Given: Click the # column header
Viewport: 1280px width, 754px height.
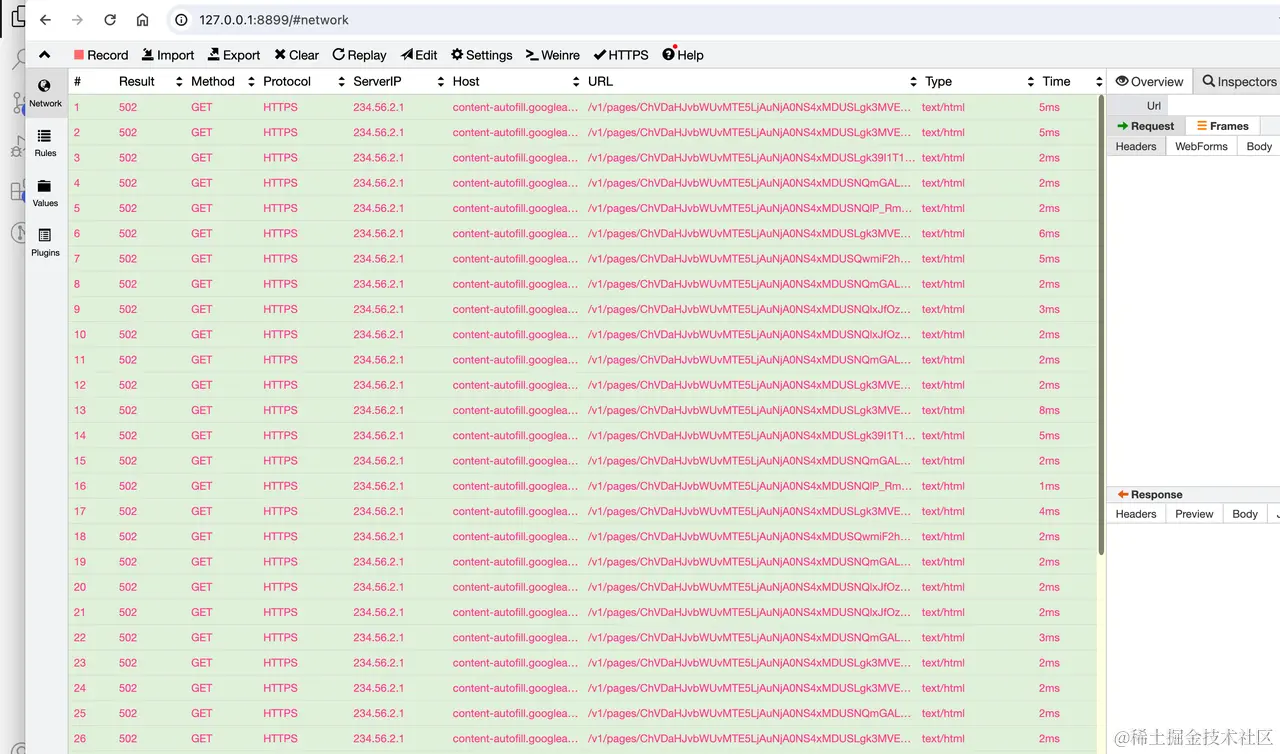Looking at the screenshot, I should [x=78, y=82].
